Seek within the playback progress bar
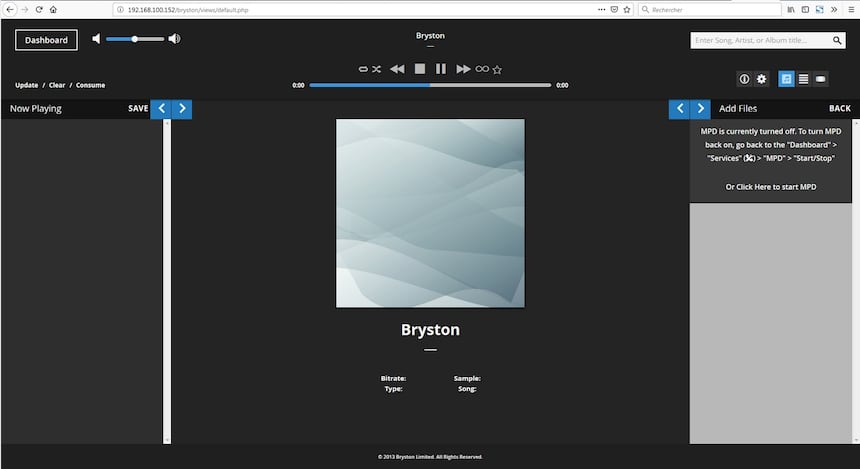 point(430,85)
